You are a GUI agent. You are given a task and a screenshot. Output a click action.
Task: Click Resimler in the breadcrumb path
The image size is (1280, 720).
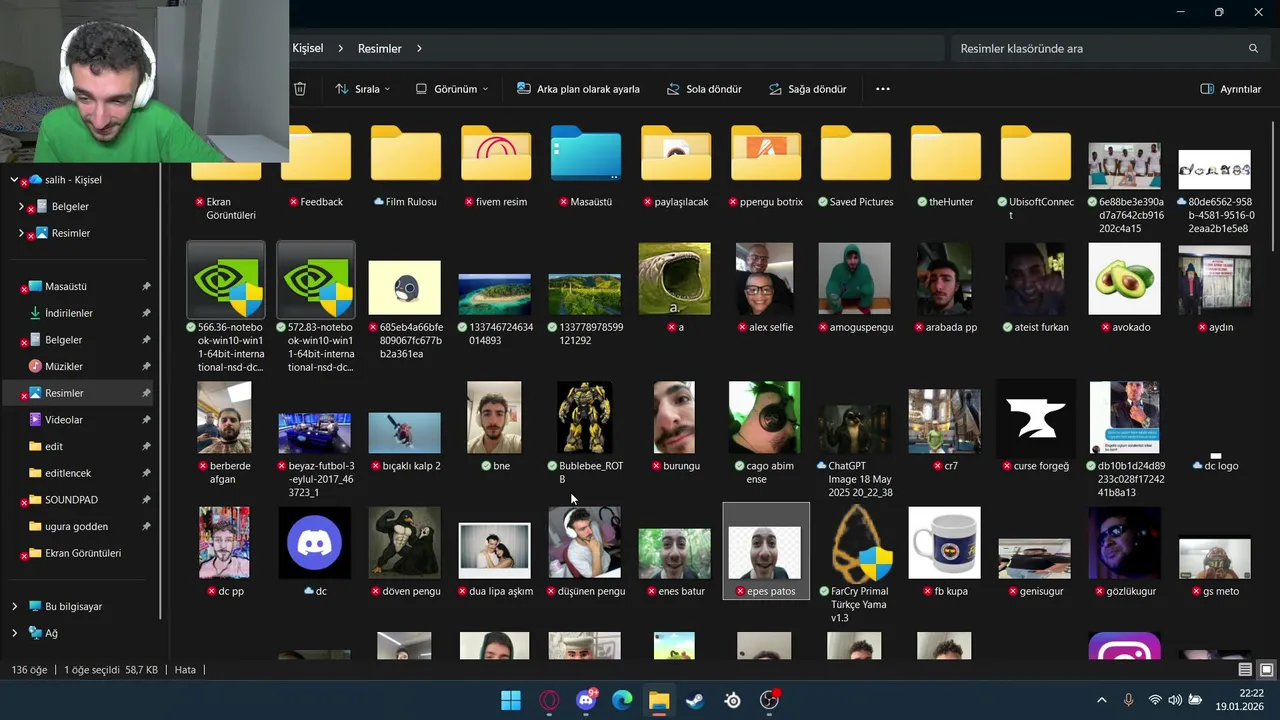coord(380,48)
